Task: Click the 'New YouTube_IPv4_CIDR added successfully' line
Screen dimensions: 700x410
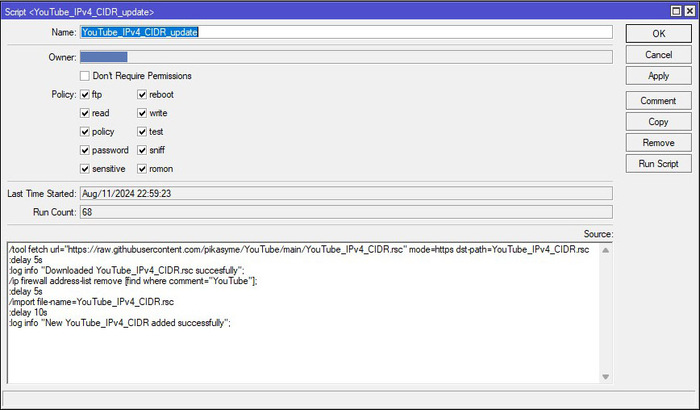Action: tap(120, 323)
